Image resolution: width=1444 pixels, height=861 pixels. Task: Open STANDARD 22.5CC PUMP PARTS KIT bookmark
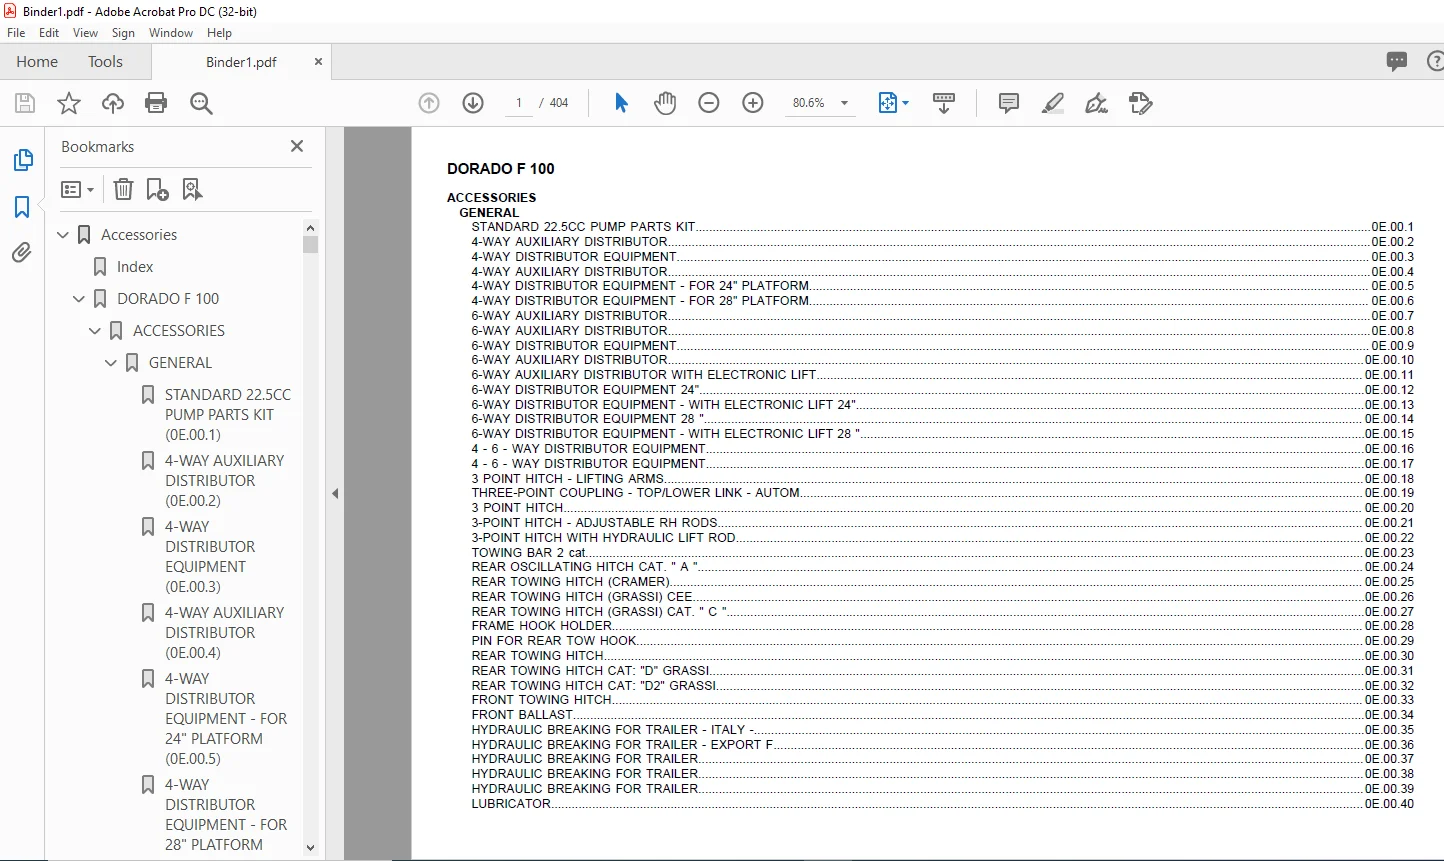point(228,415)
